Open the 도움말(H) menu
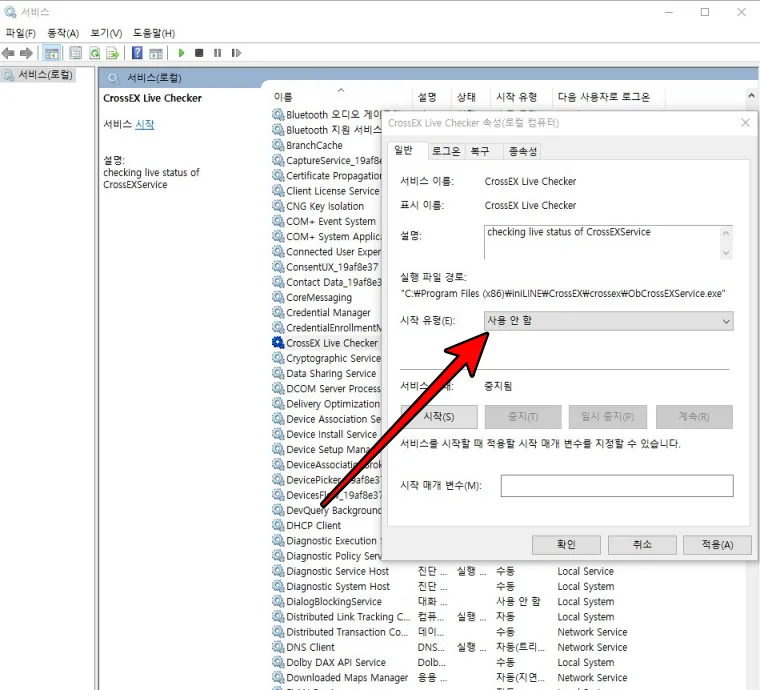The width and height of the screenshot is (760, 690). [x=154, y=33]
